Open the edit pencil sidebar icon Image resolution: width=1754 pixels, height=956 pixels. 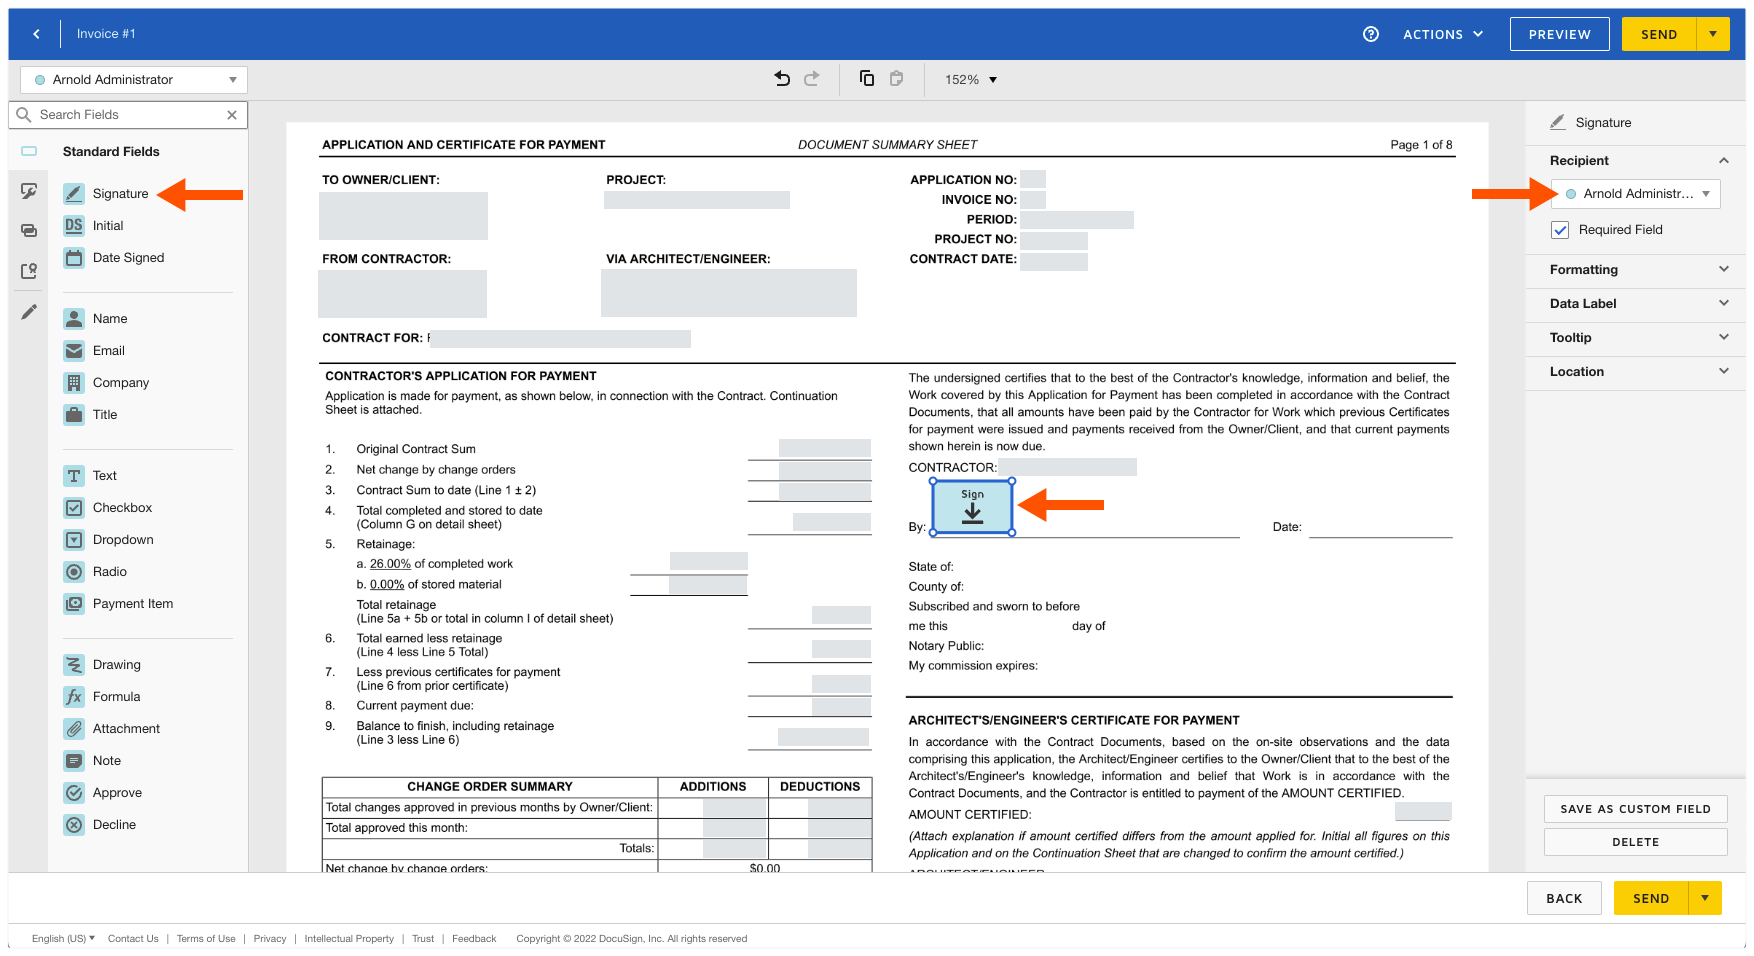29,312
